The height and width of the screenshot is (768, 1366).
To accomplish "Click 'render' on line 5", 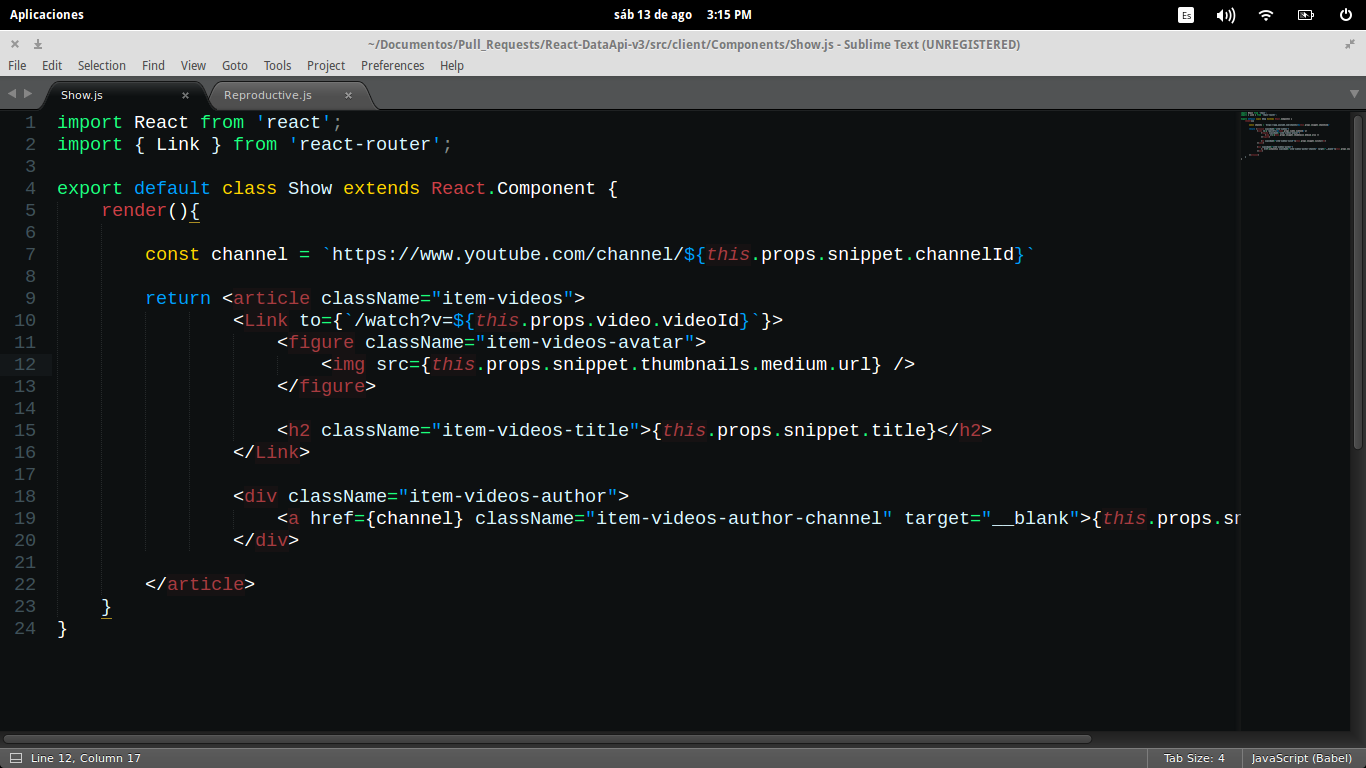I will [134, 210].
